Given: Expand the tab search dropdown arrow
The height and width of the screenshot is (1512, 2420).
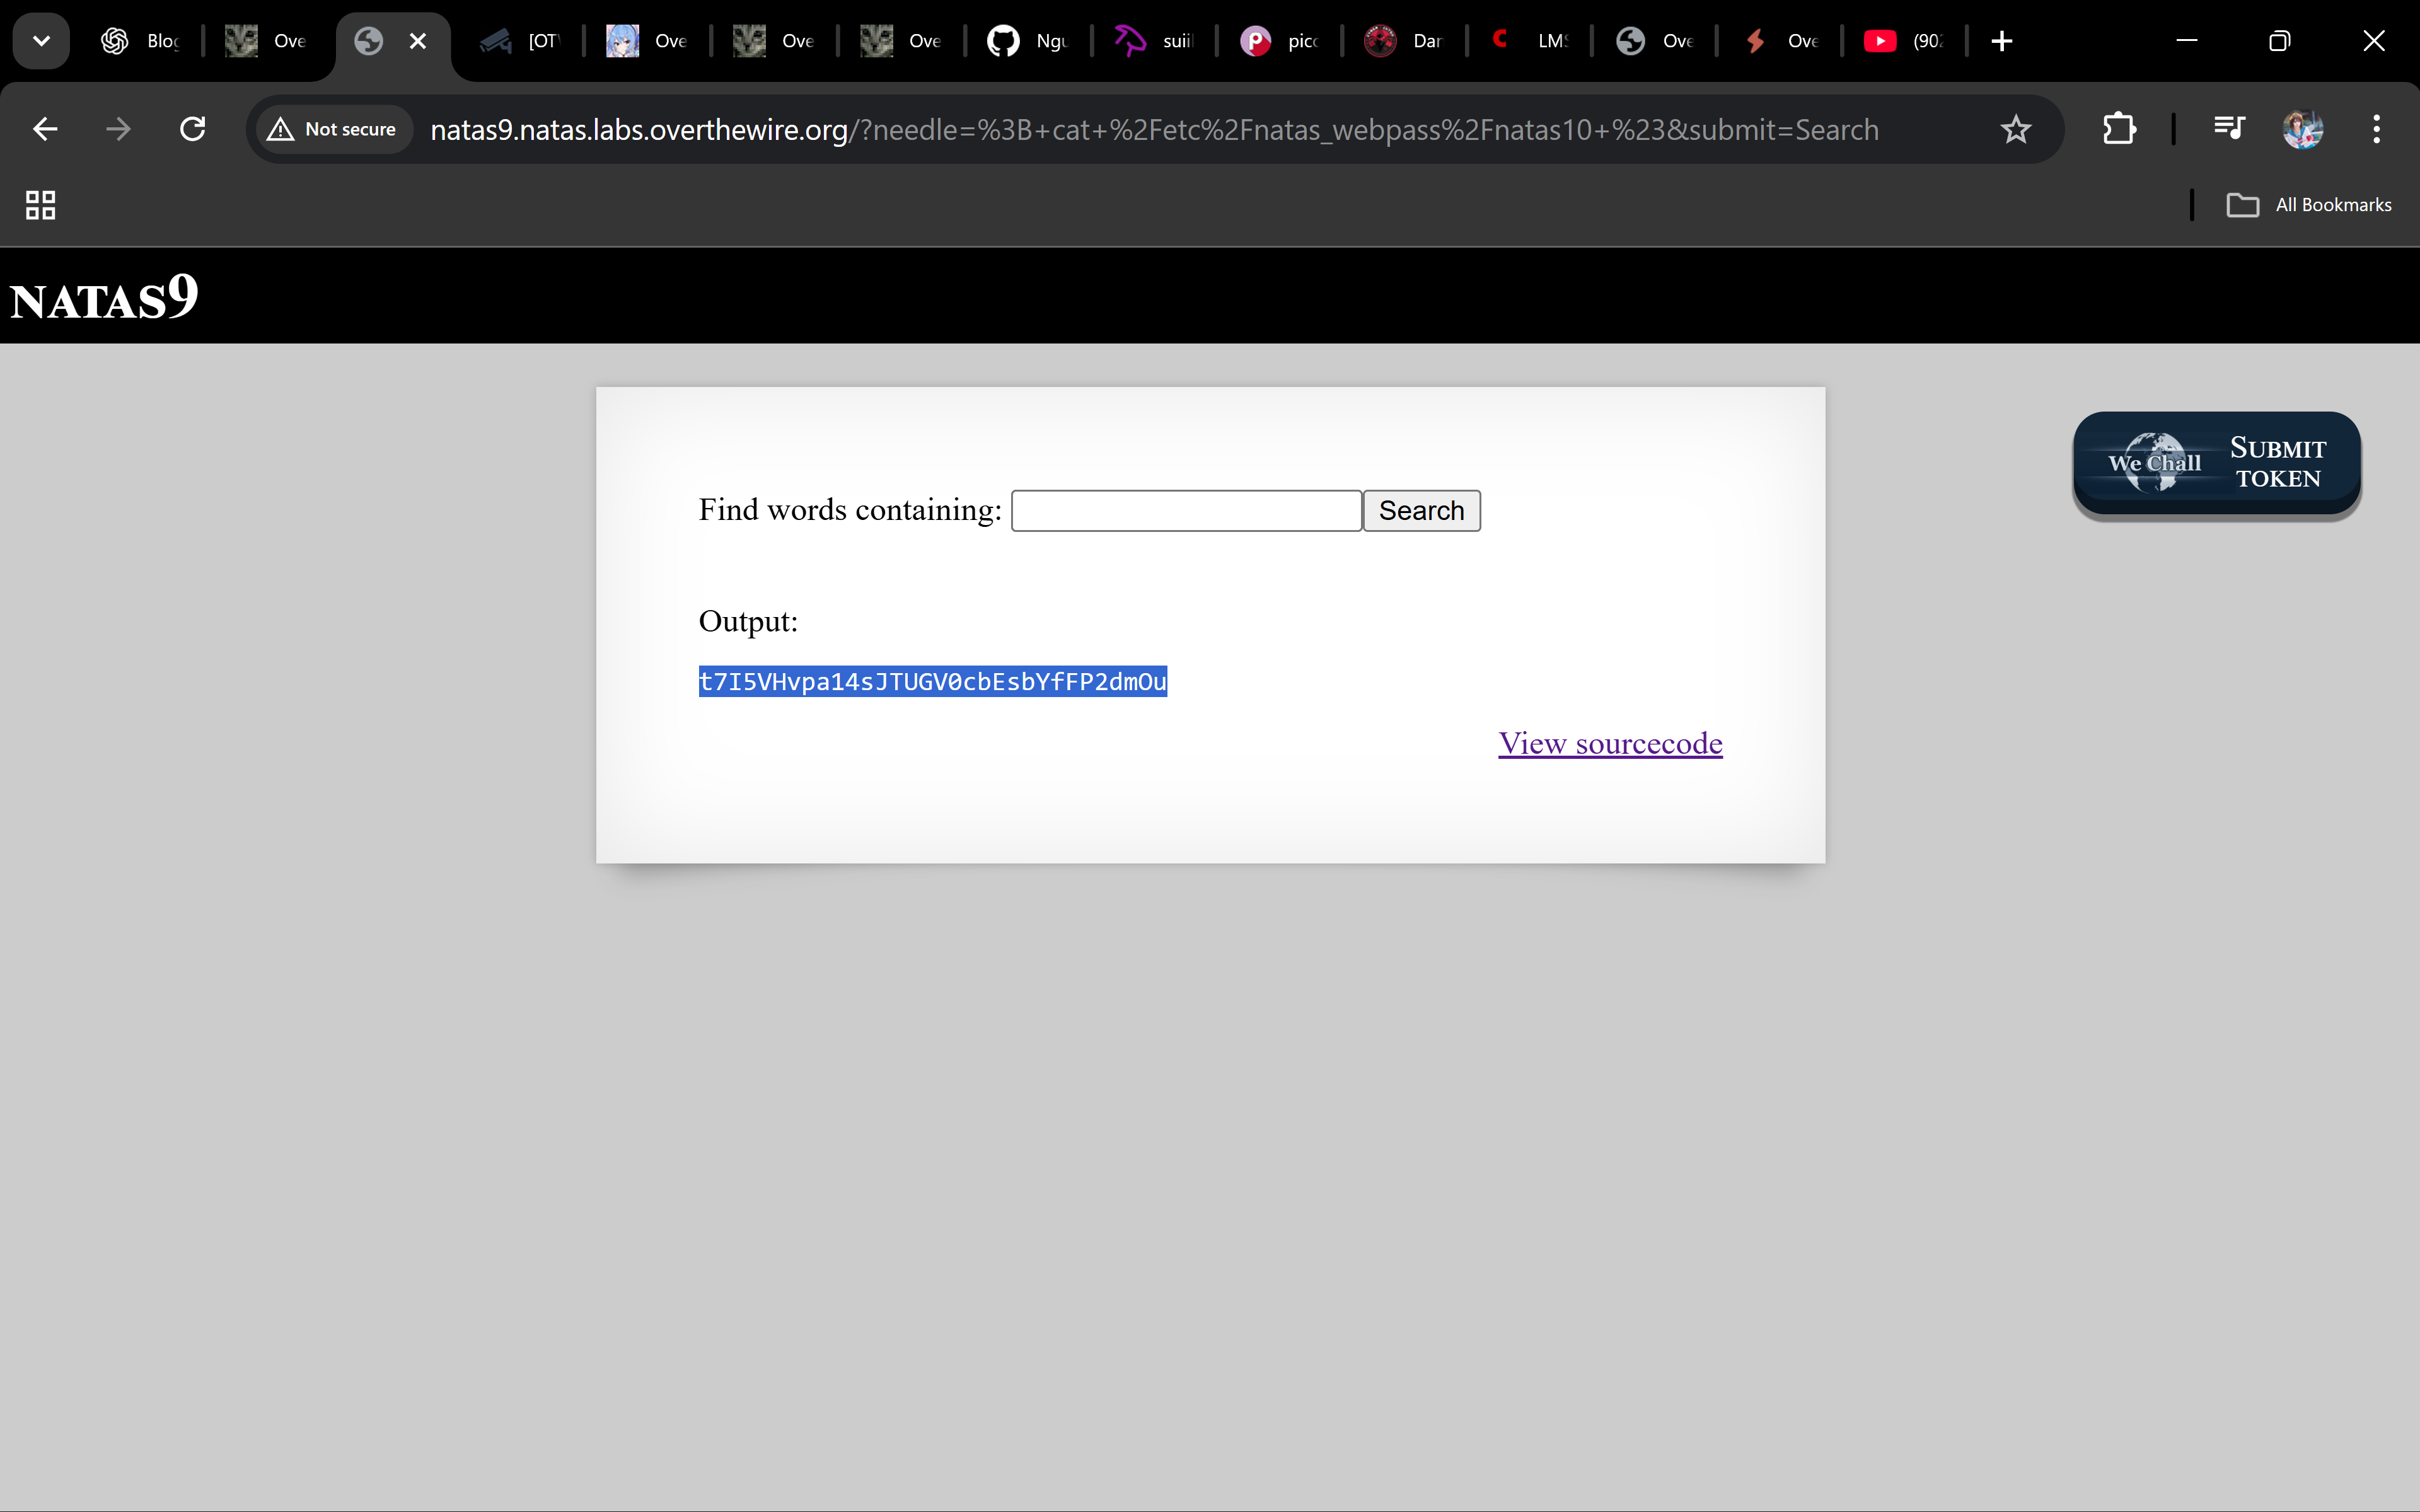Looking at the screenshot, I should point(41,41).
